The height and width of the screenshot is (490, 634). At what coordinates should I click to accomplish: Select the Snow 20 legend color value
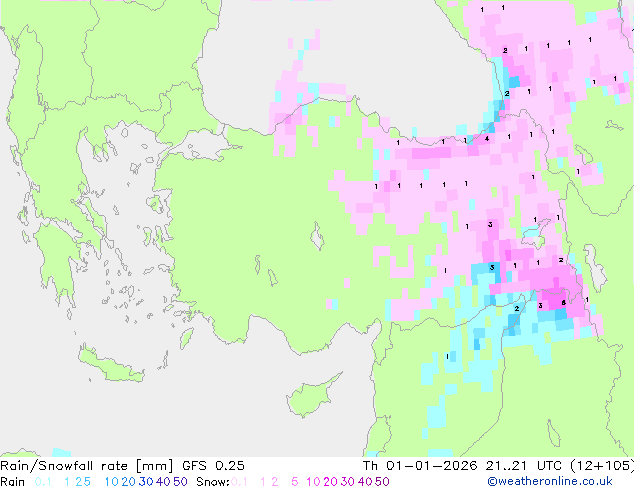click(x=330, y=482)
